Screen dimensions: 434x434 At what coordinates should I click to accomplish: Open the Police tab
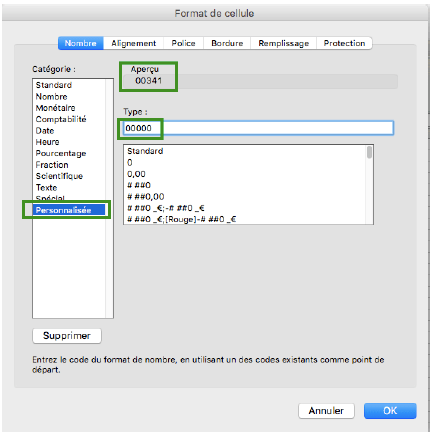[183, 43]
